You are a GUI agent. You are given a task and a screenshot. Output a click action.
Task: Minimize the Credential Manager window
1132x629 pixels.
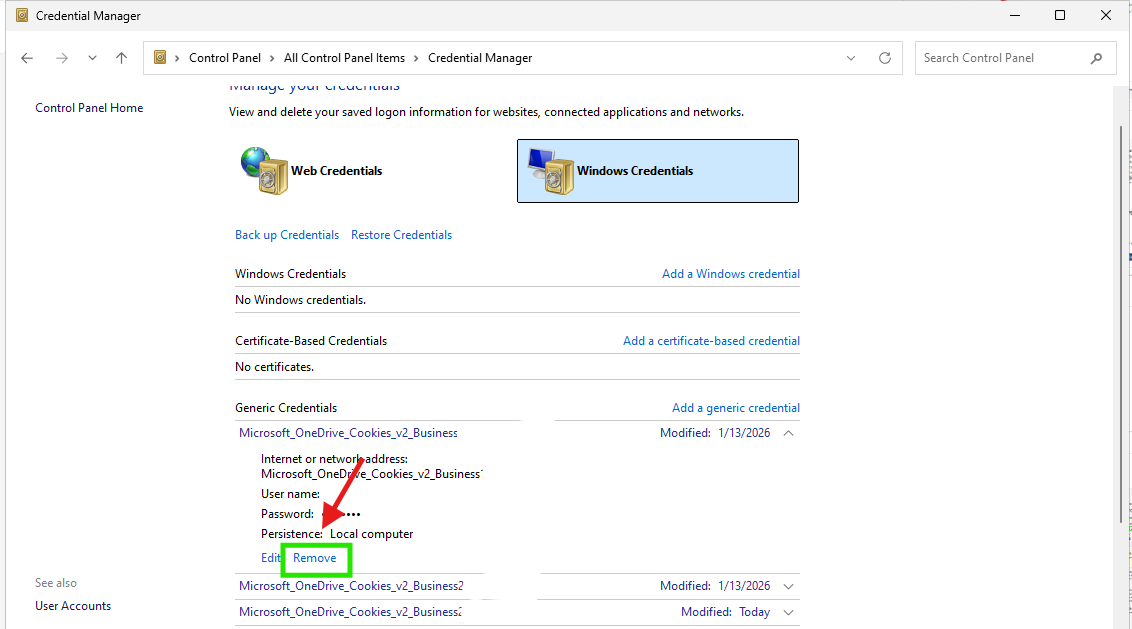(1014, 15)
